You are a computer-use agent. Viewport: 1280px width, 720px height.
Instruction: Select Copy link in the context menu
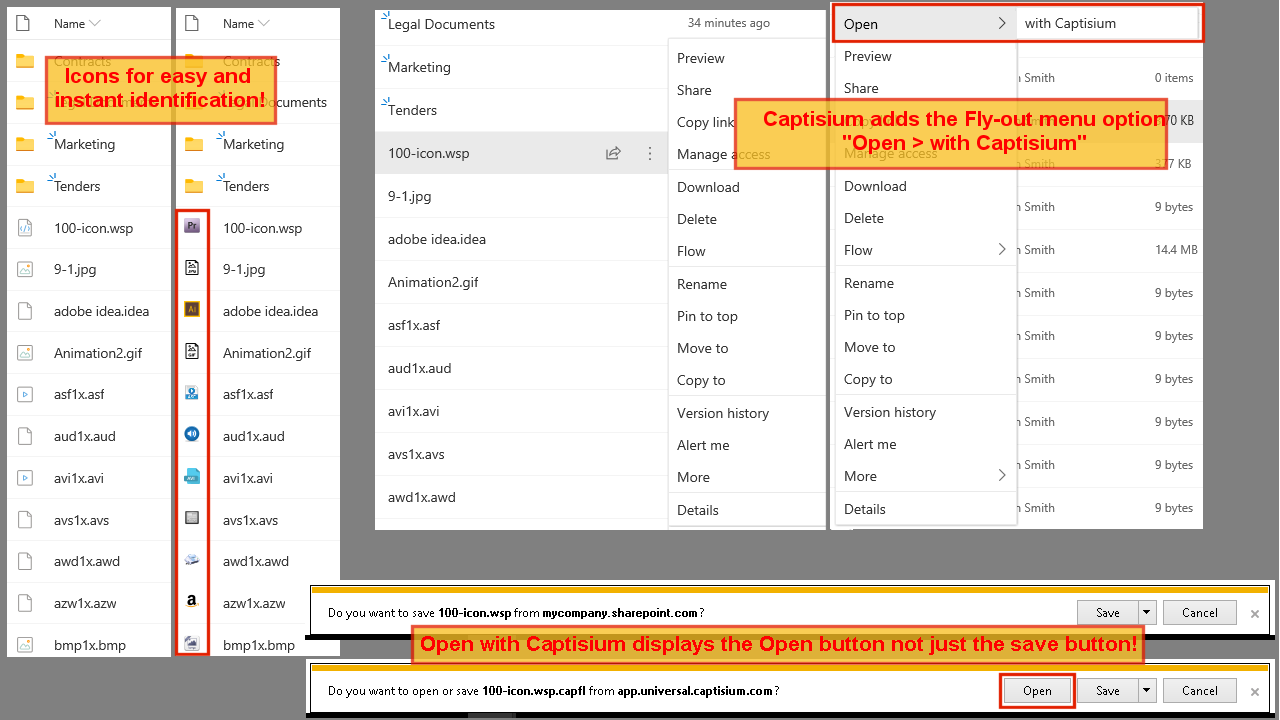(x=706, y=122)
